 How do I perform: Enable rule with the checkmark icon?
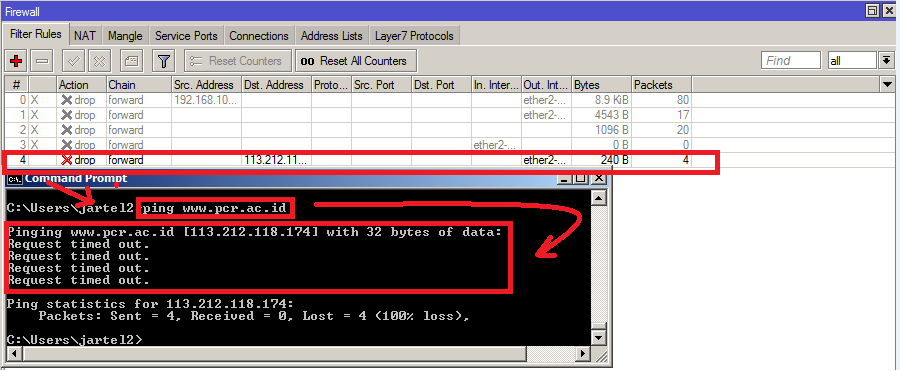(73, 61)
